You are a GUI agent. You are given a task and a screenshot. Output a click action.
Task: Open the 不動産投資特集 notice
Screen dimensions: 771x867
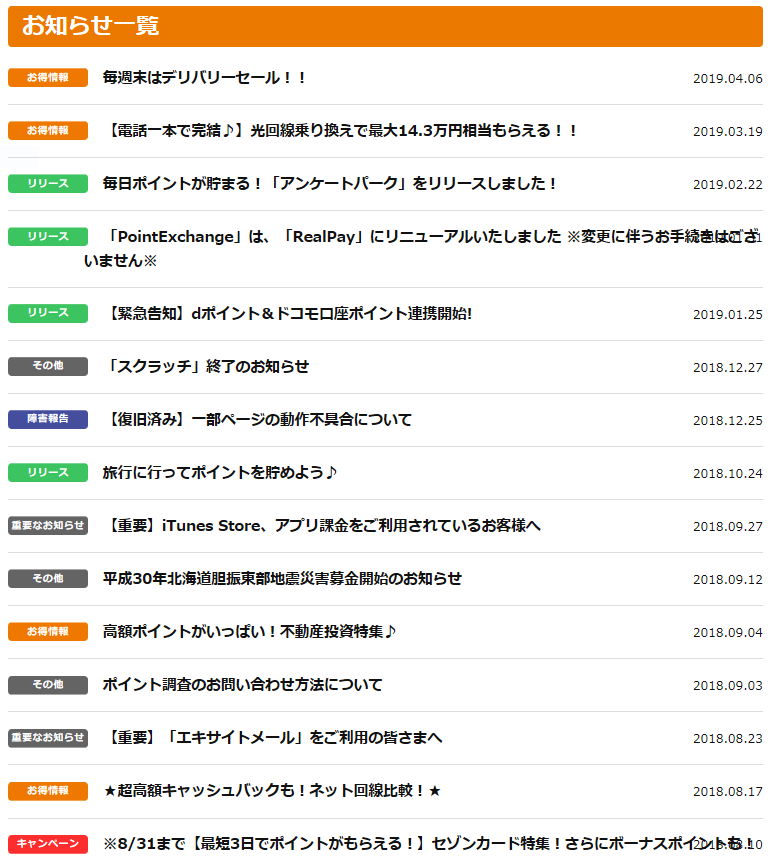249,631
